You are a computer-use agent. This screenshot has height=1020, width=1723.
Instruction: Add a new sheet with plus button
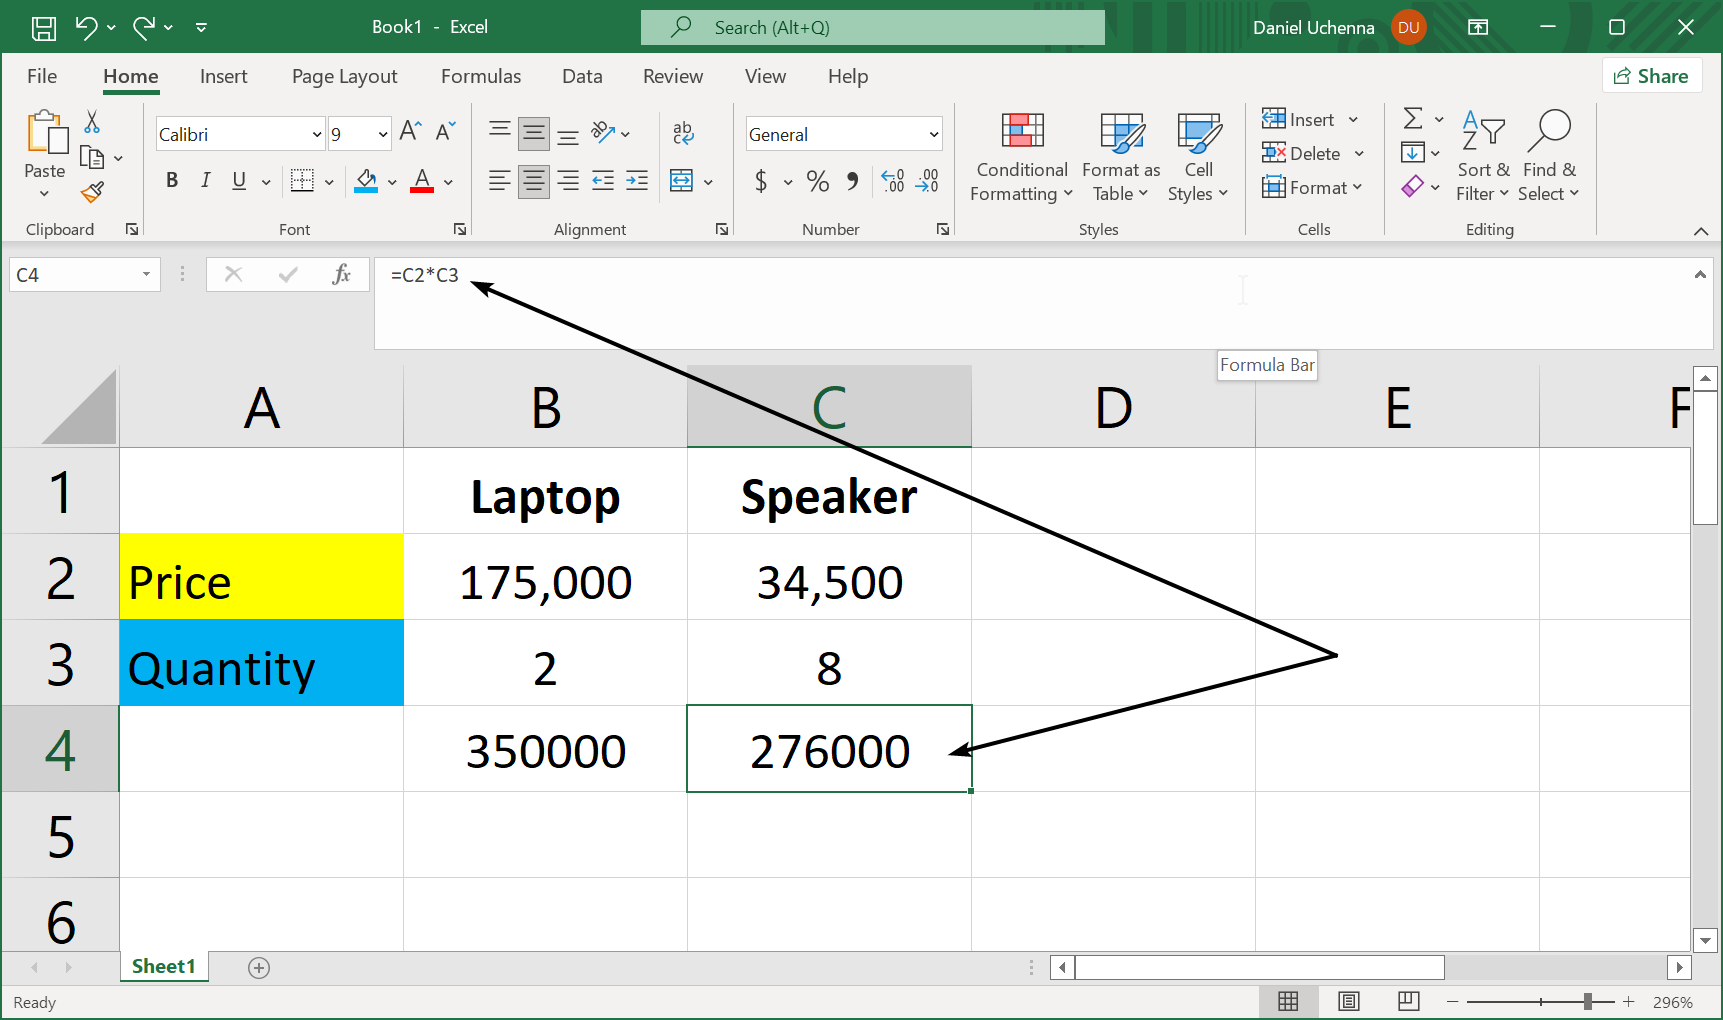point(259,967)
